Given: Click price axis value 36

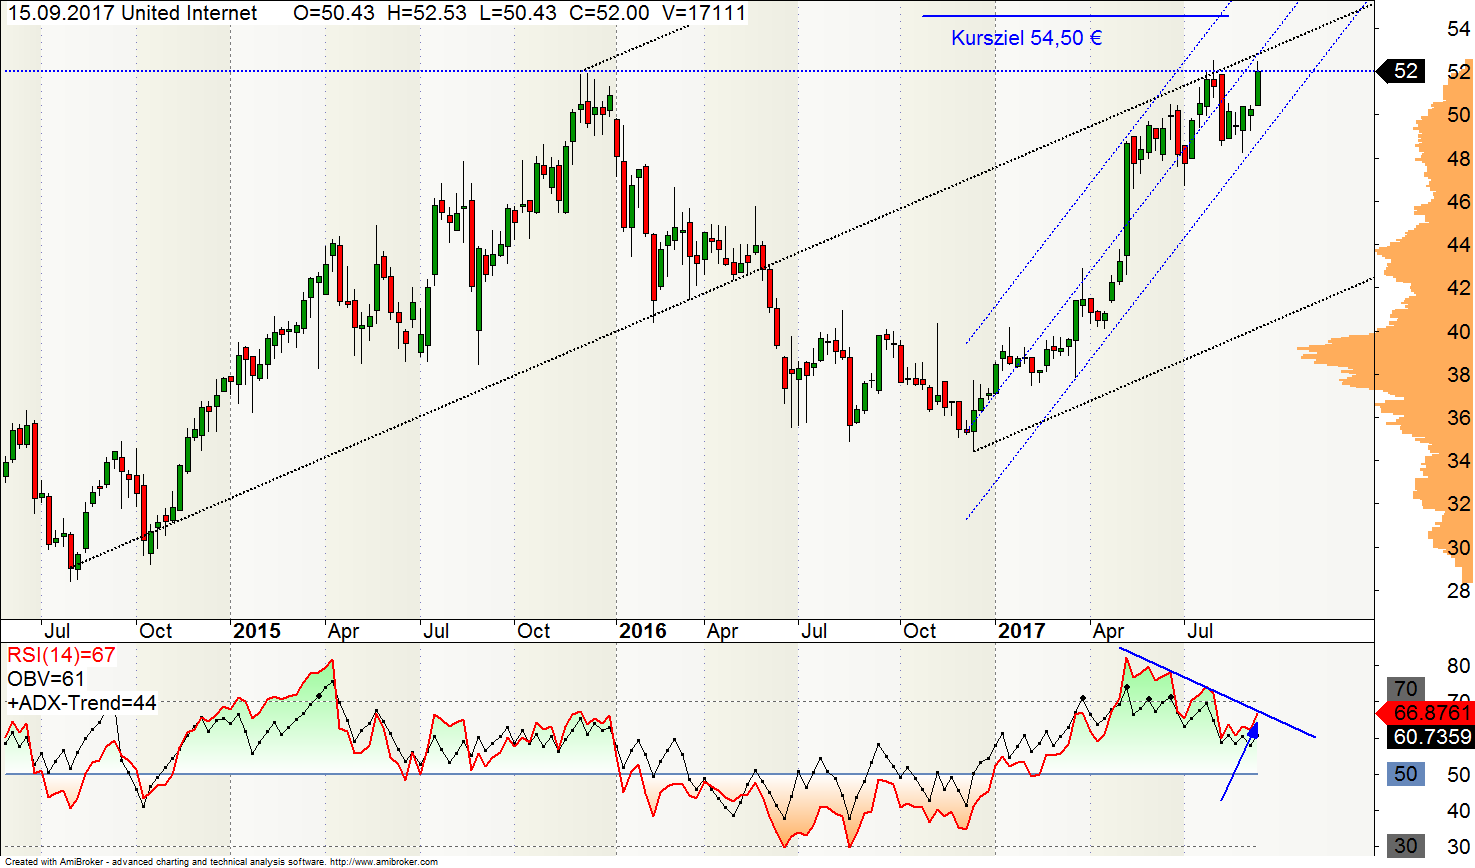Looking at the screenshot, I should (x=1458, y=418).
